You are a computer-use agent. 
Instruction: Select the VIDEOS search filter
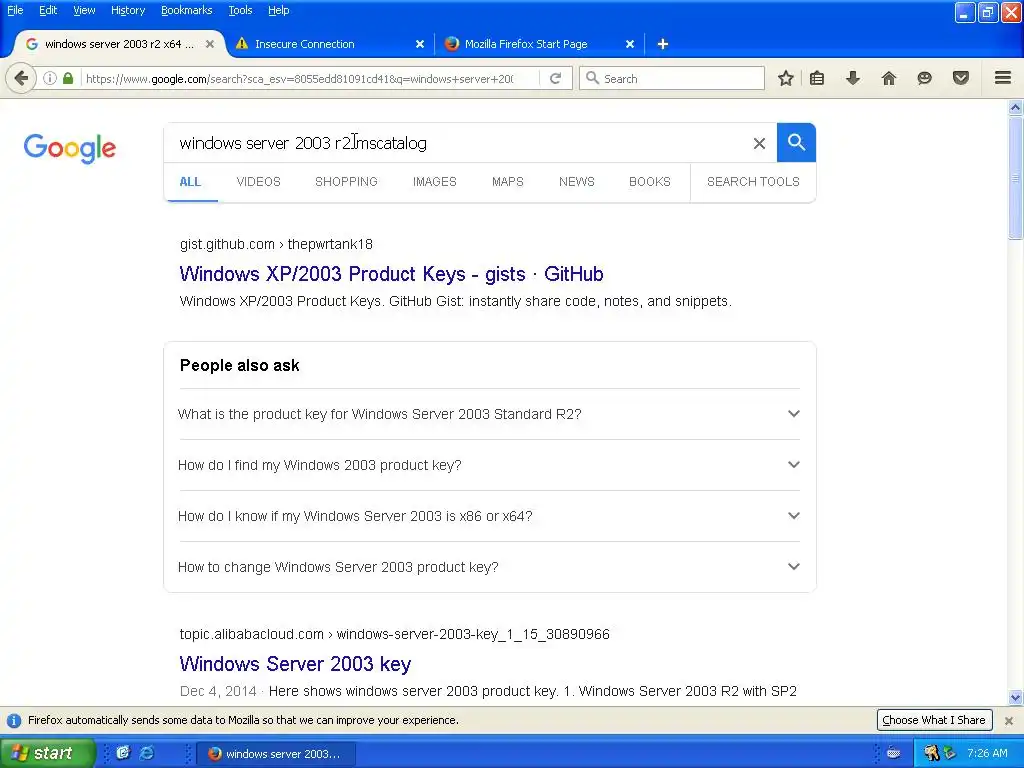click(259, 182)
